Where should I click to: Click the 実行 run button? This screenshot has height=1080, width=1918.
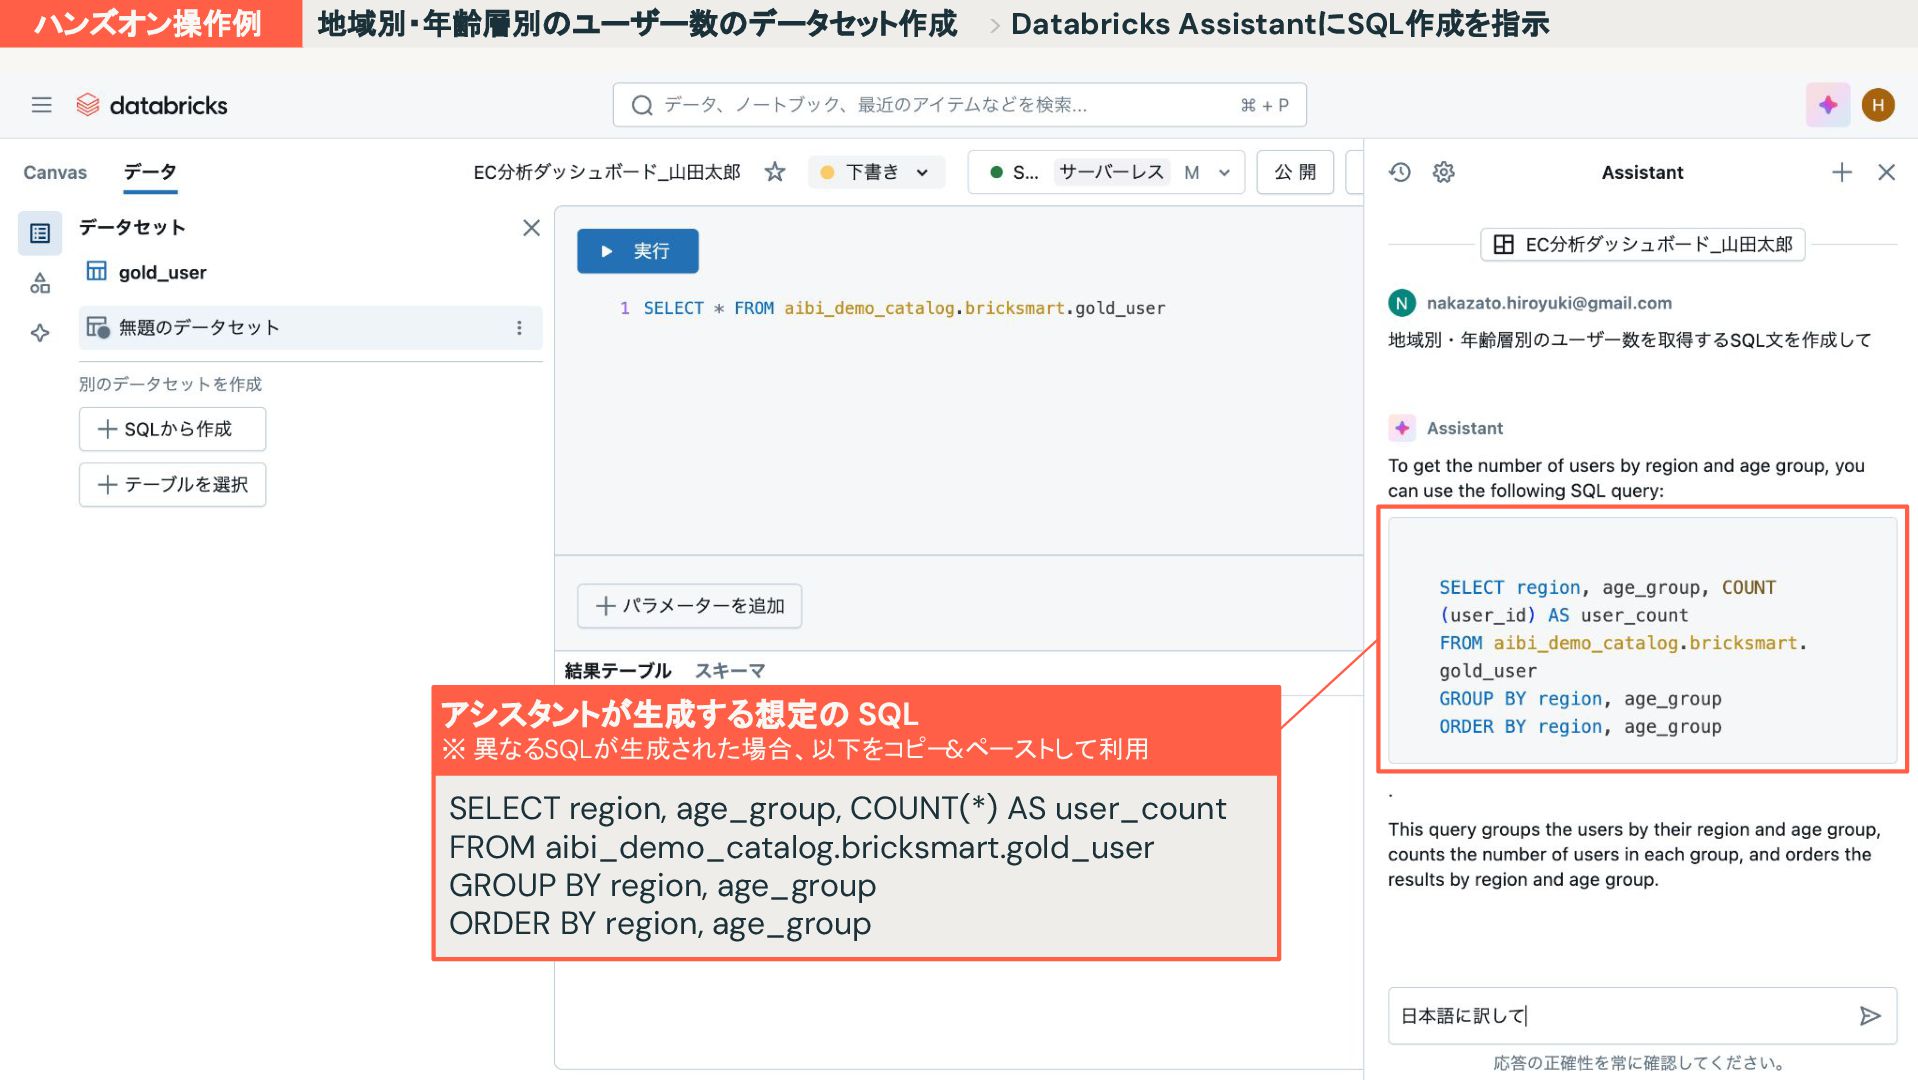point(637,251)
